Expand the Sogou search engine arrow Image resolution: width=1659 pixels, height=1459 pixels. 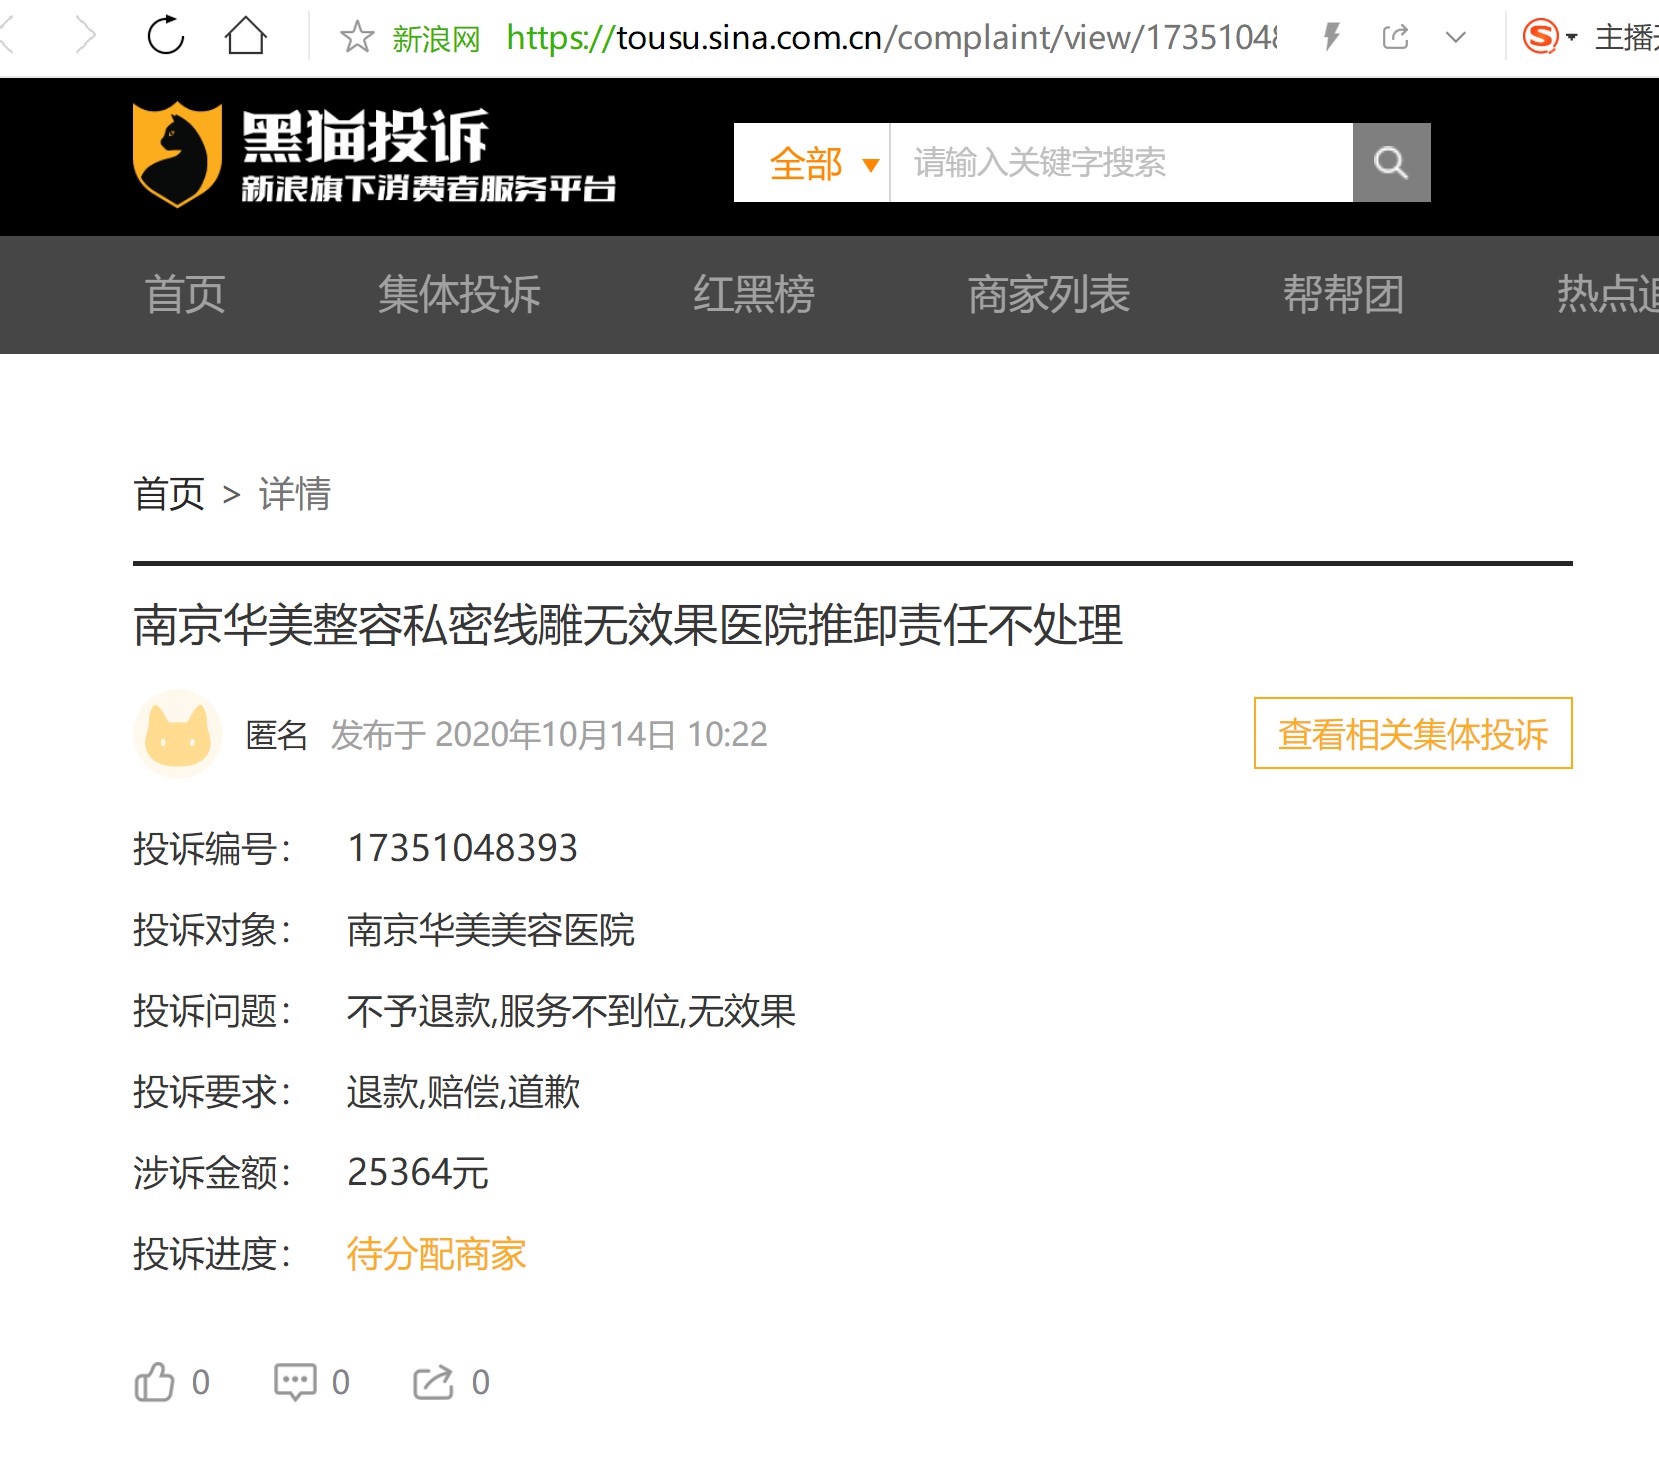1572,38
